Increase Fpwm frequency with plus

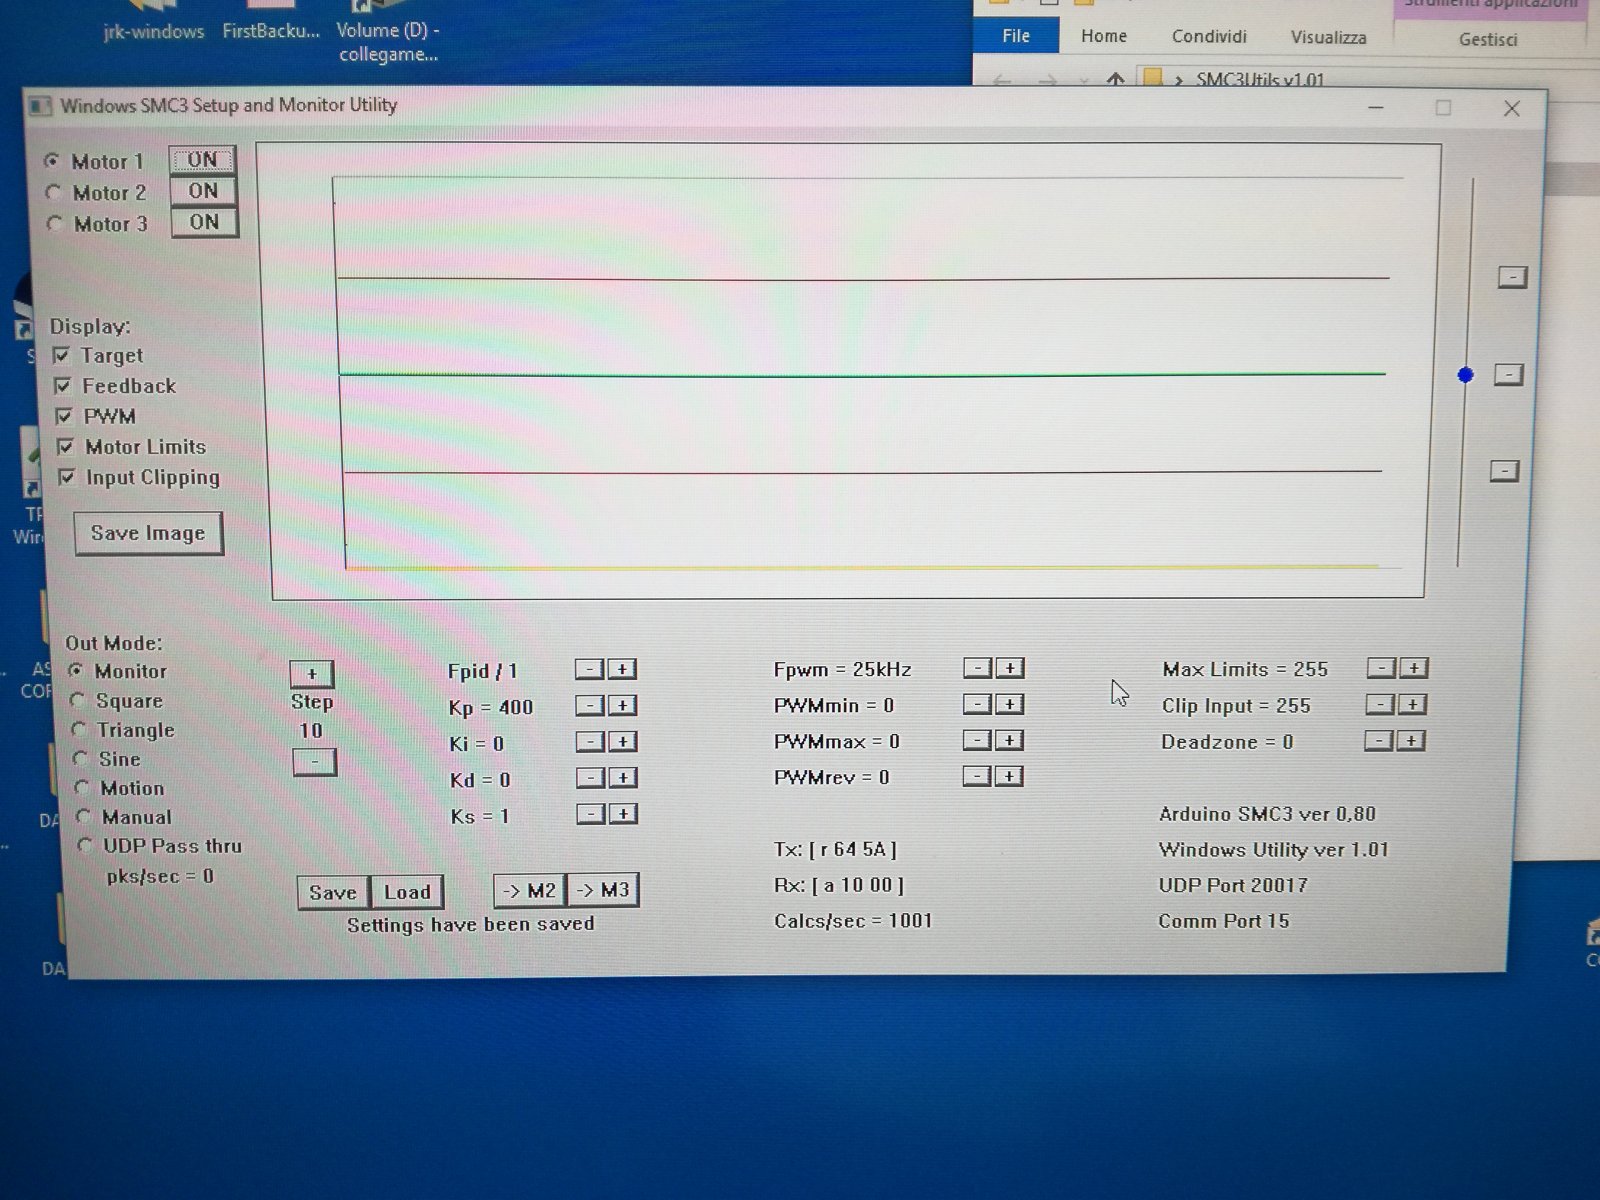(x=1010, y=668)
